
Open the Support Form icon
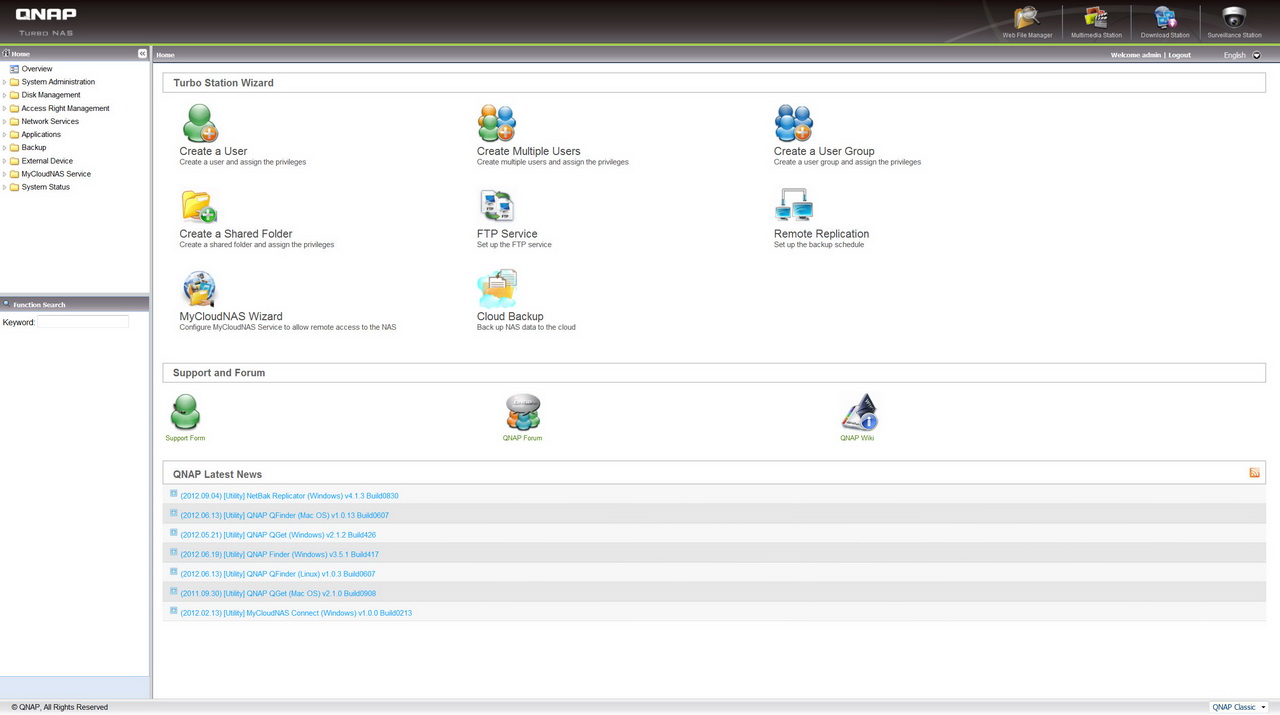(185, 412)
